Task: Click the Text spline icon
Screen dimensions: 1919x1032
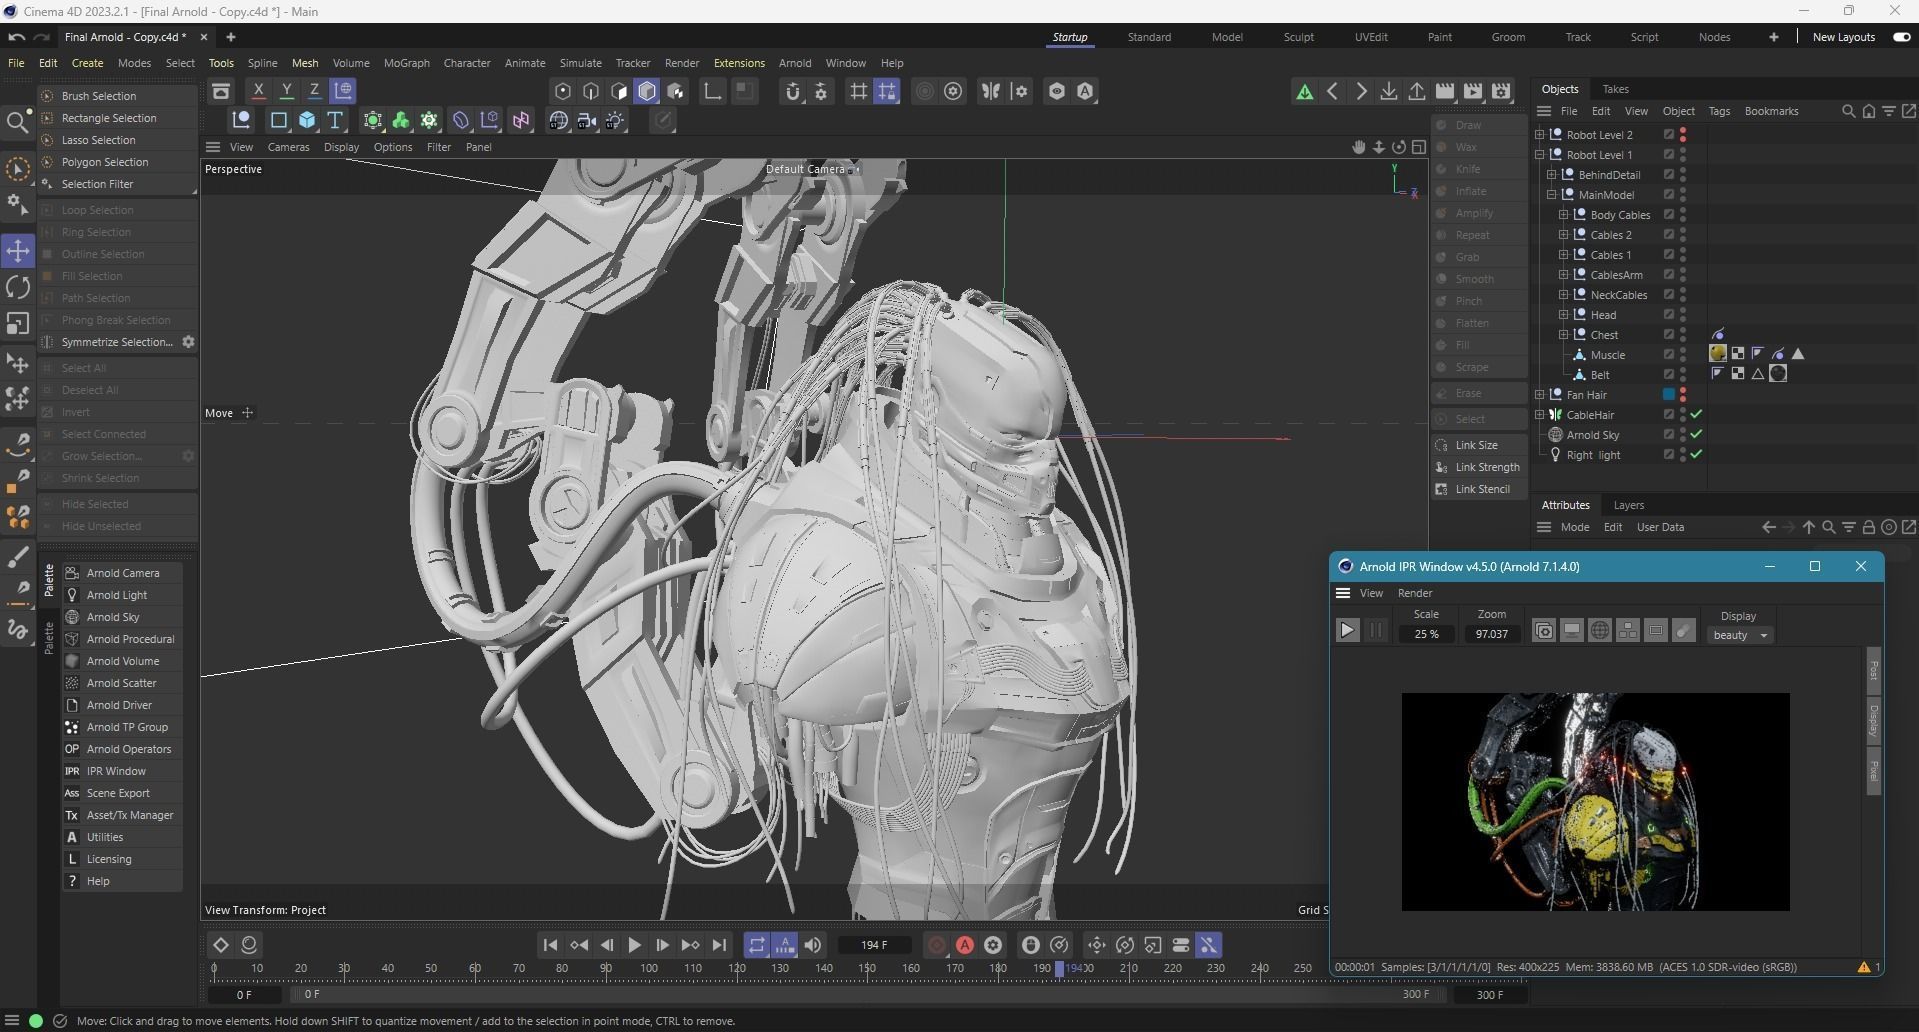Action: (x=335, y=121)
